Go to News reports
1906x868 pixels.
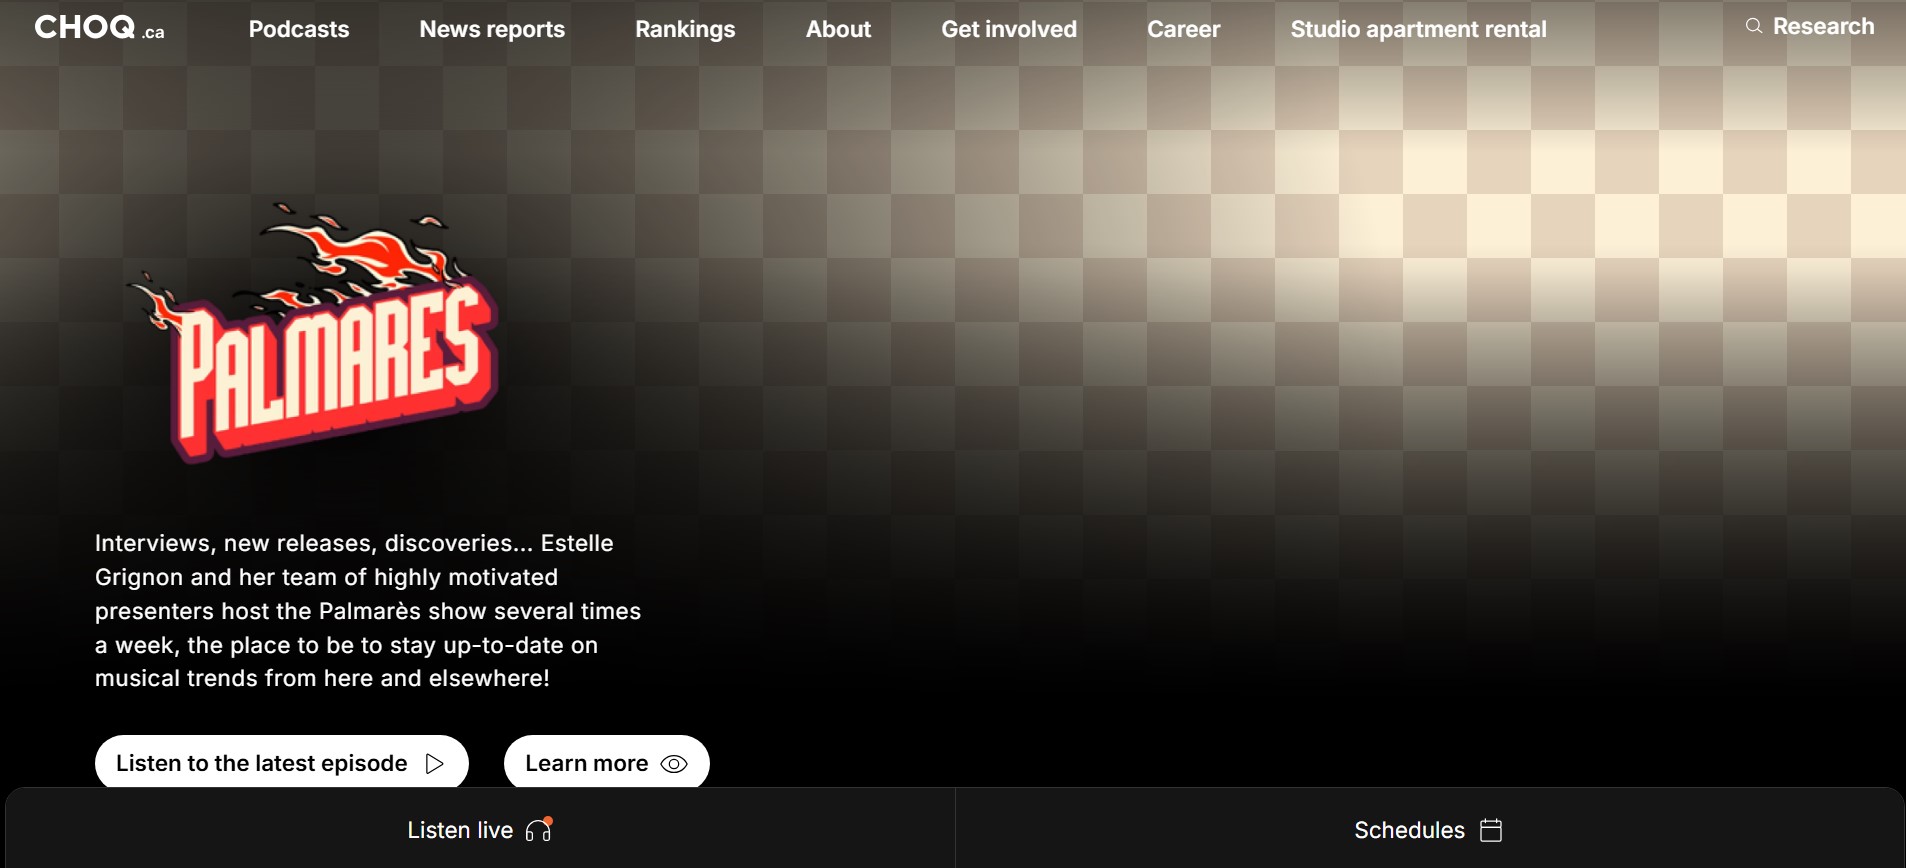492,29
